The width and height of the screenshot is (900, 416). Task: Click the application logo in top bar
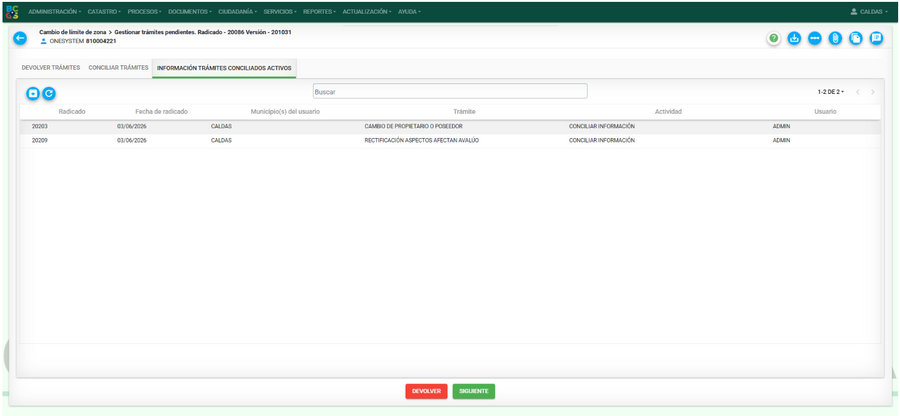coord(12,11)
